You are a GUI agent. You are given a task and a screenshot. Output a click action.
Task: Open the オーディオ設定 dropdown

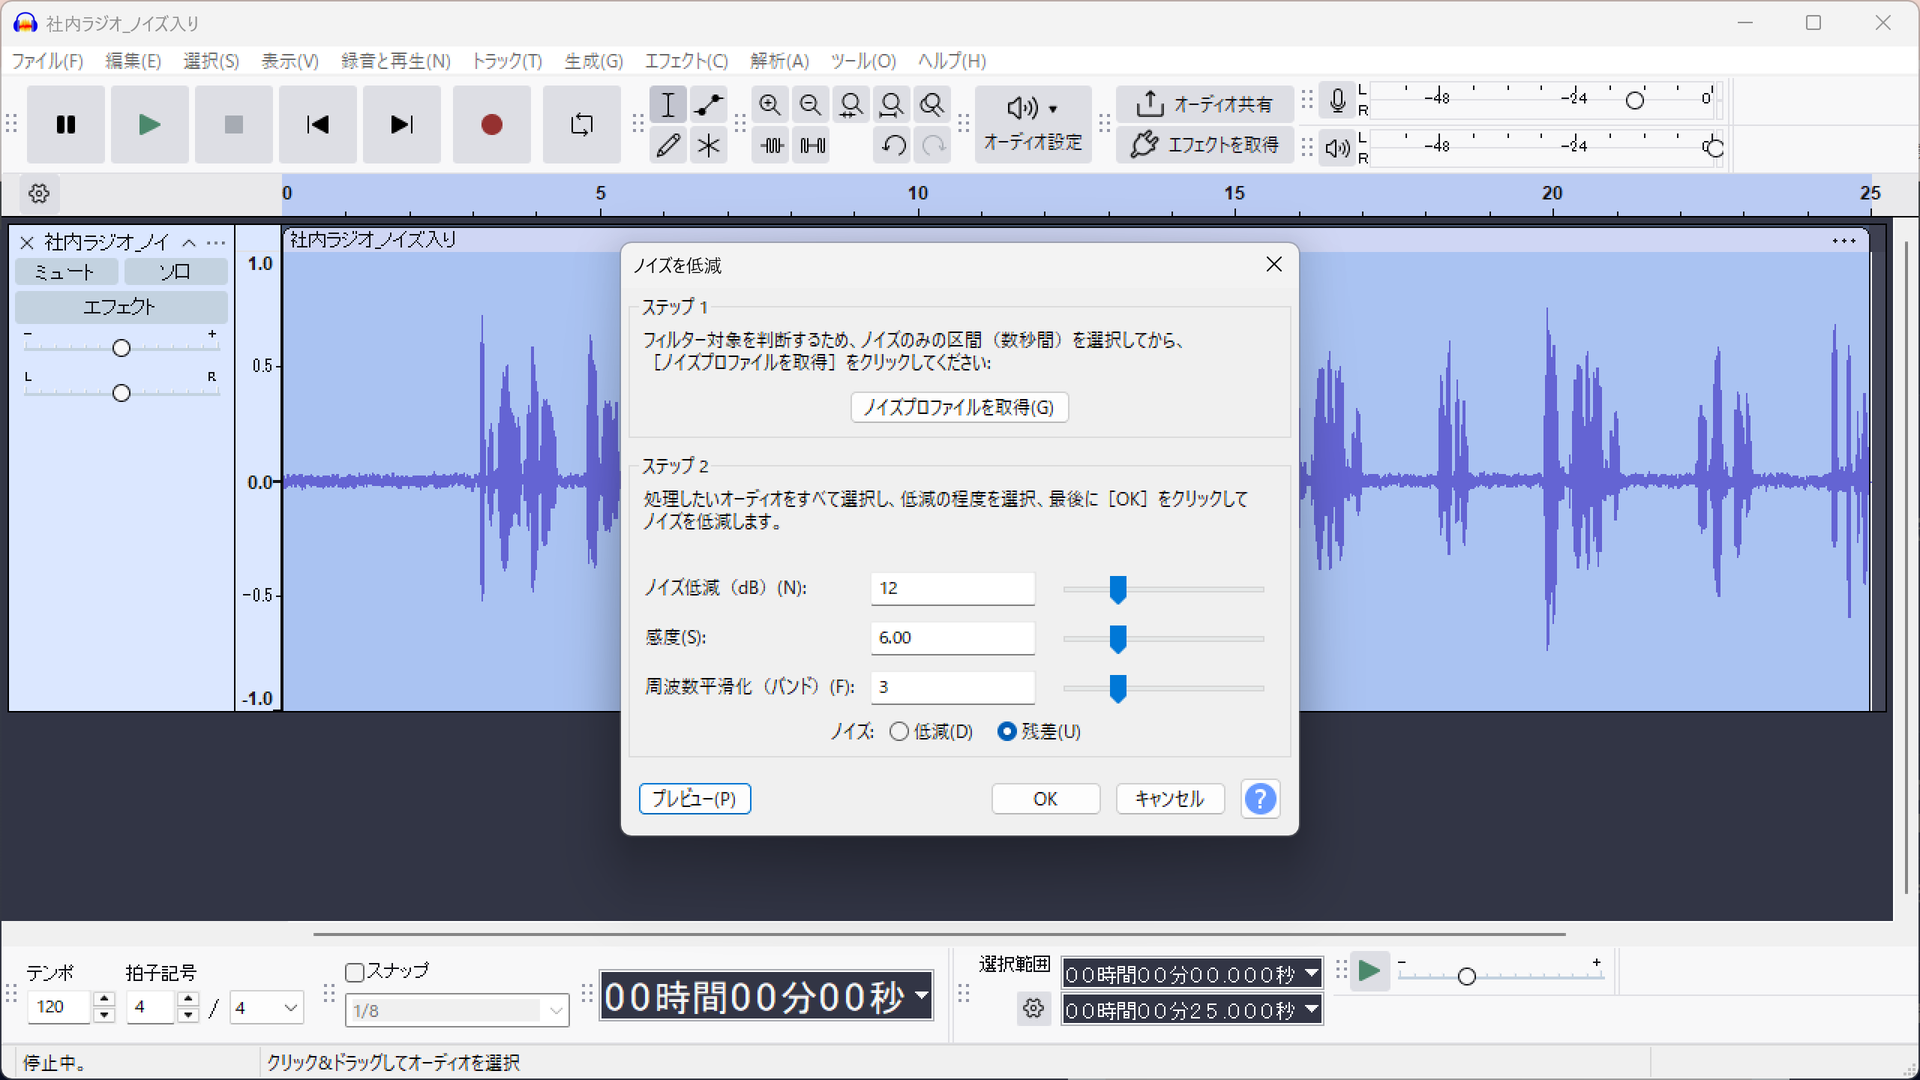coord(1033,124)
